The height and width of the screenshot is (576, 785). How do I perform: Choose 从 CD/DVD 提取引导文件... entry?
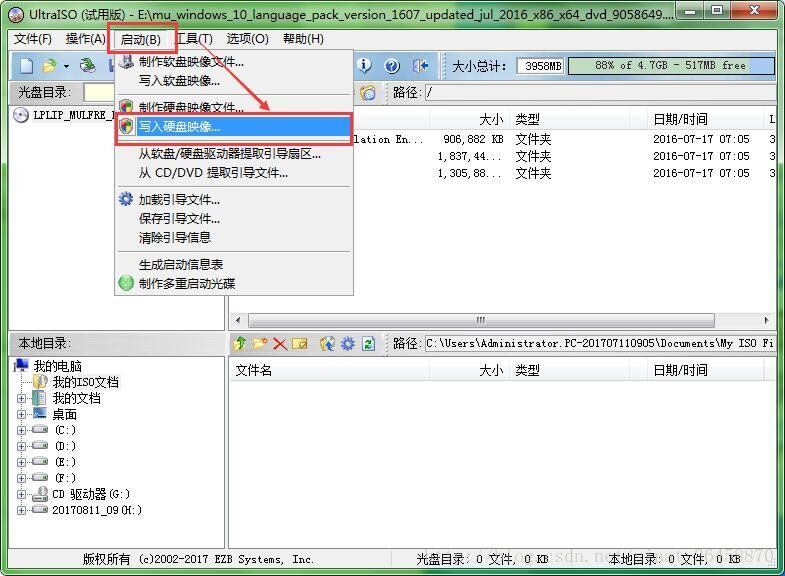point(234,173)
